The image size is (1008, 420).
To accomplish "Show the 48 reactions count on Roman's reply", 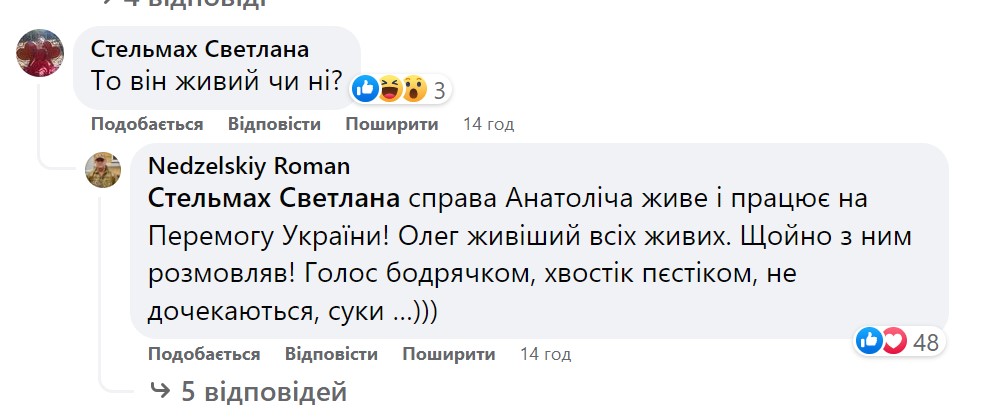I will (926, 342).
